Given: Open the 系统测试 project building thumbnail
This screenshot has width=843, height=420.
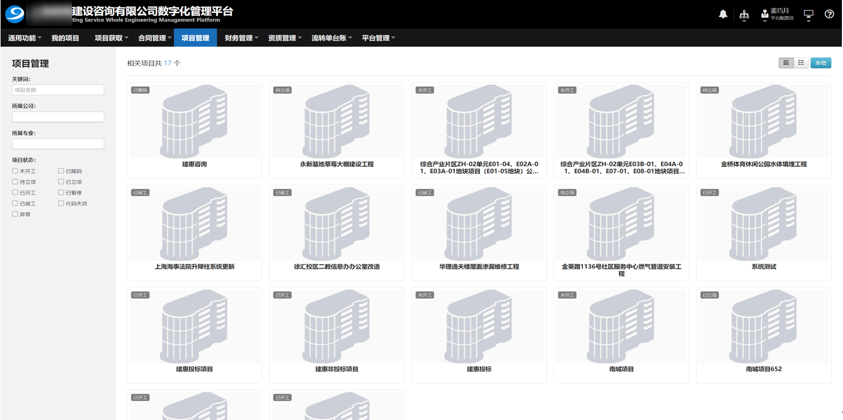Looking at the screenshot, I should click(x=764, y=224).
